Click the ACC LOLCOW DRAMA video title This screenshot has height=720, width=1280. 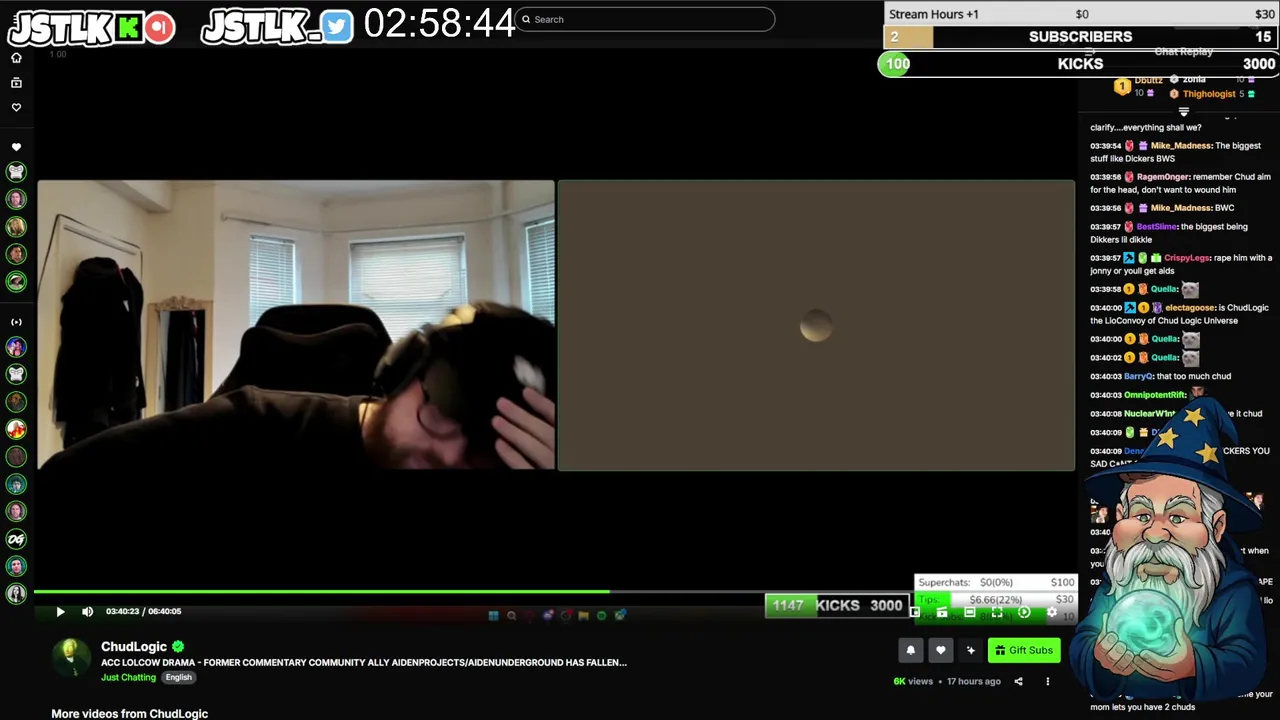coord(364,662)
